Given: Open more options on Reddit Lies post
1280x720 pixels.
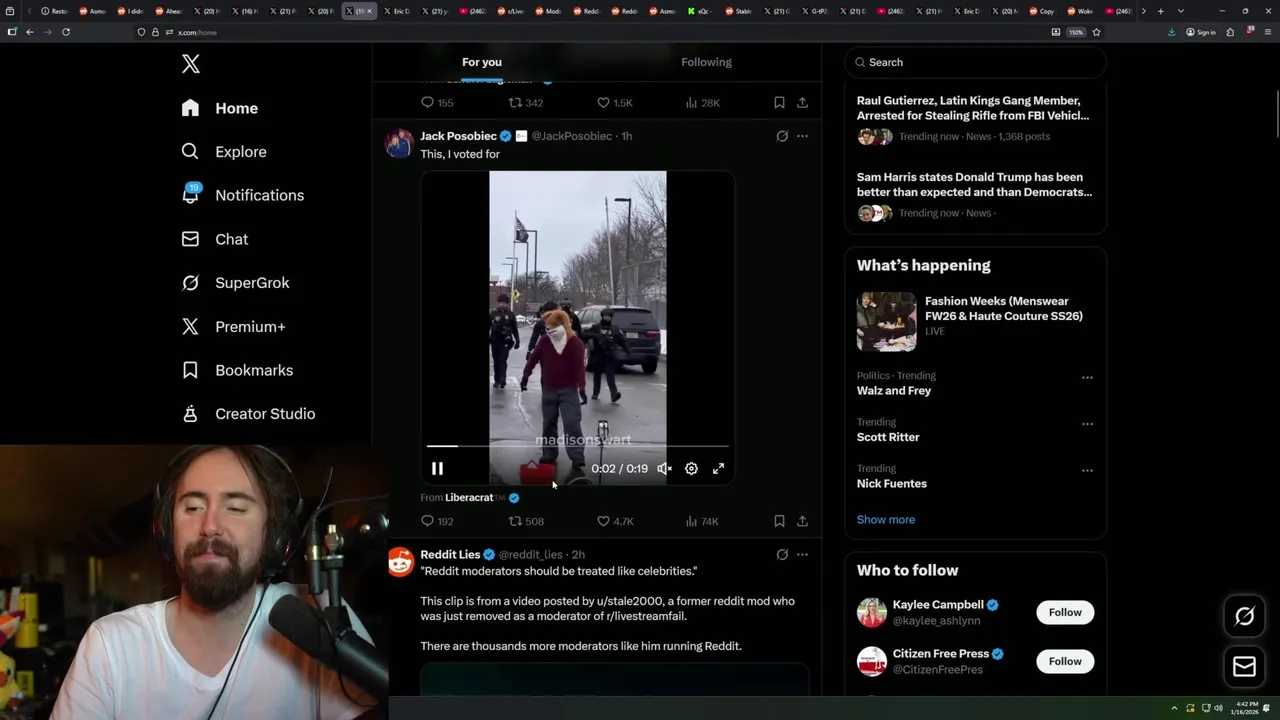Looking at the screenshot, I should (x=802, y=554).
